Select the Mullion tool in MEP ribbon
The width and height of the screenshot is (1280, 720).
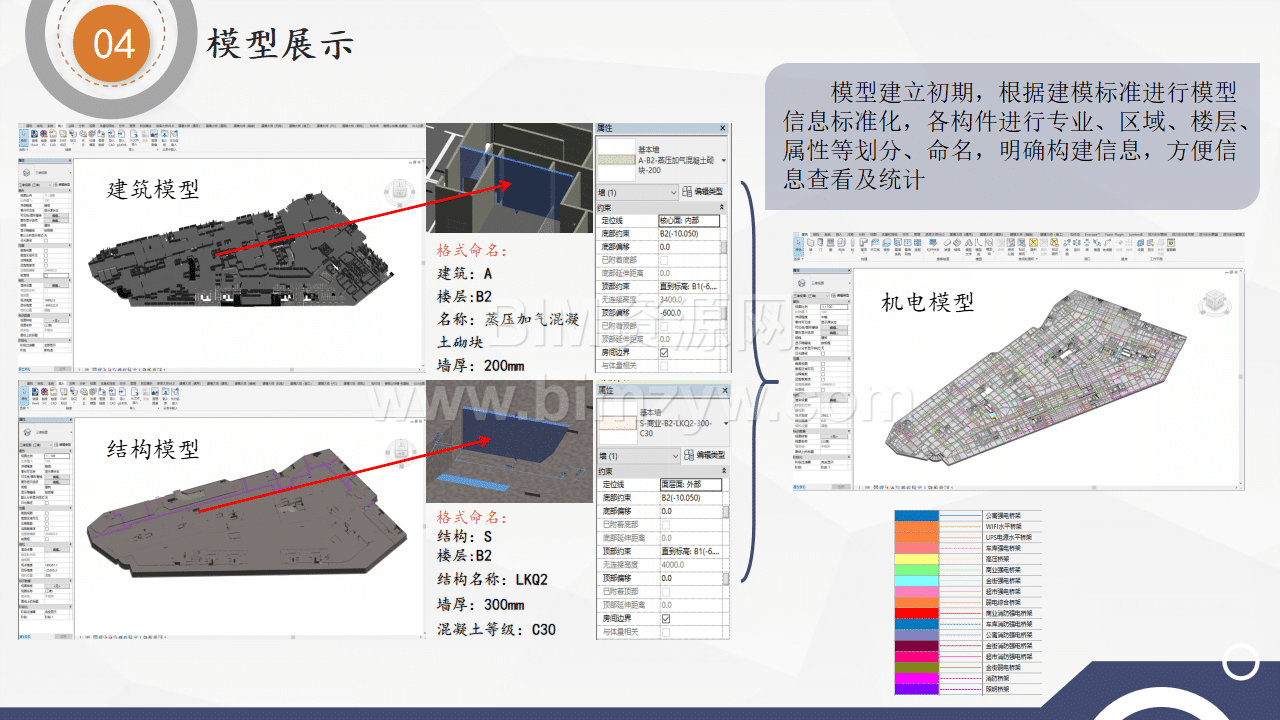(917, 246)
